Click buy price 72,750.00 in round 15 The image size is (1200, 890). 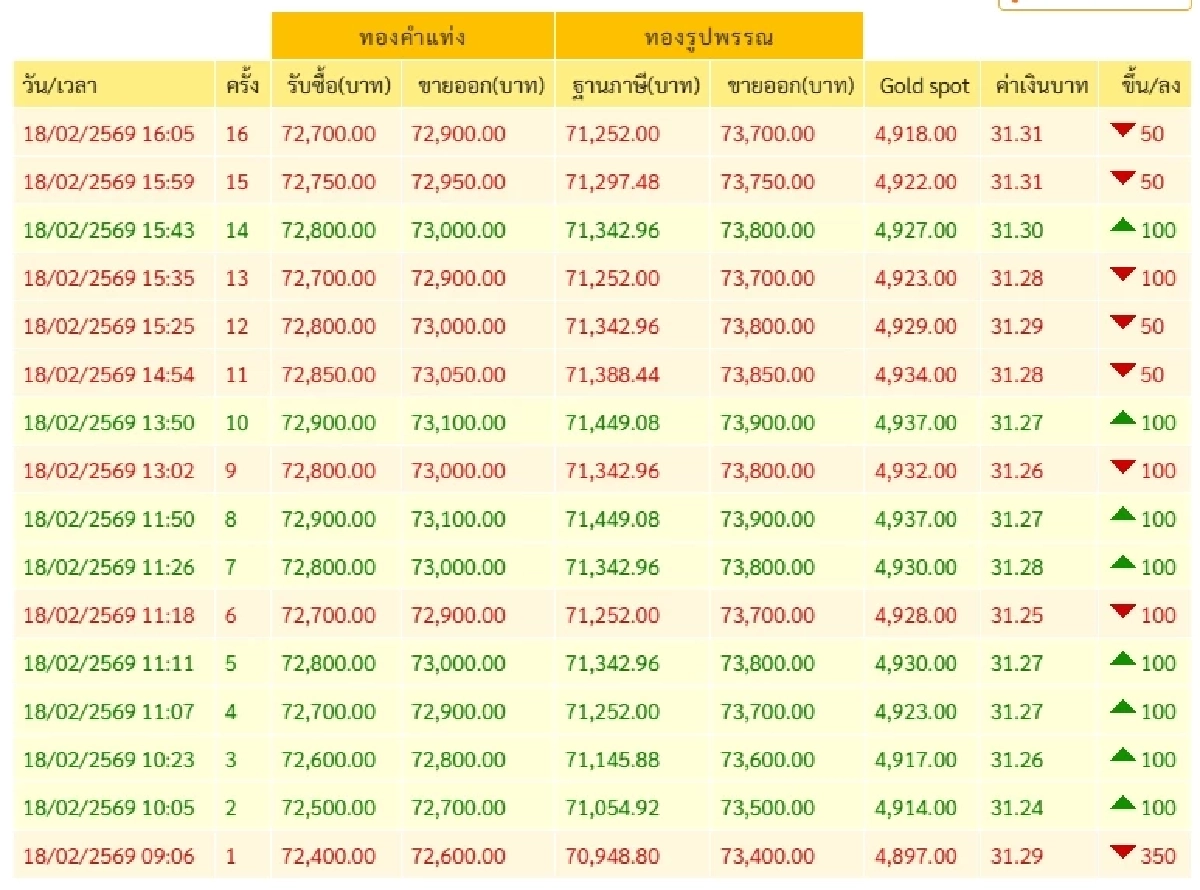tap(329, 182)
